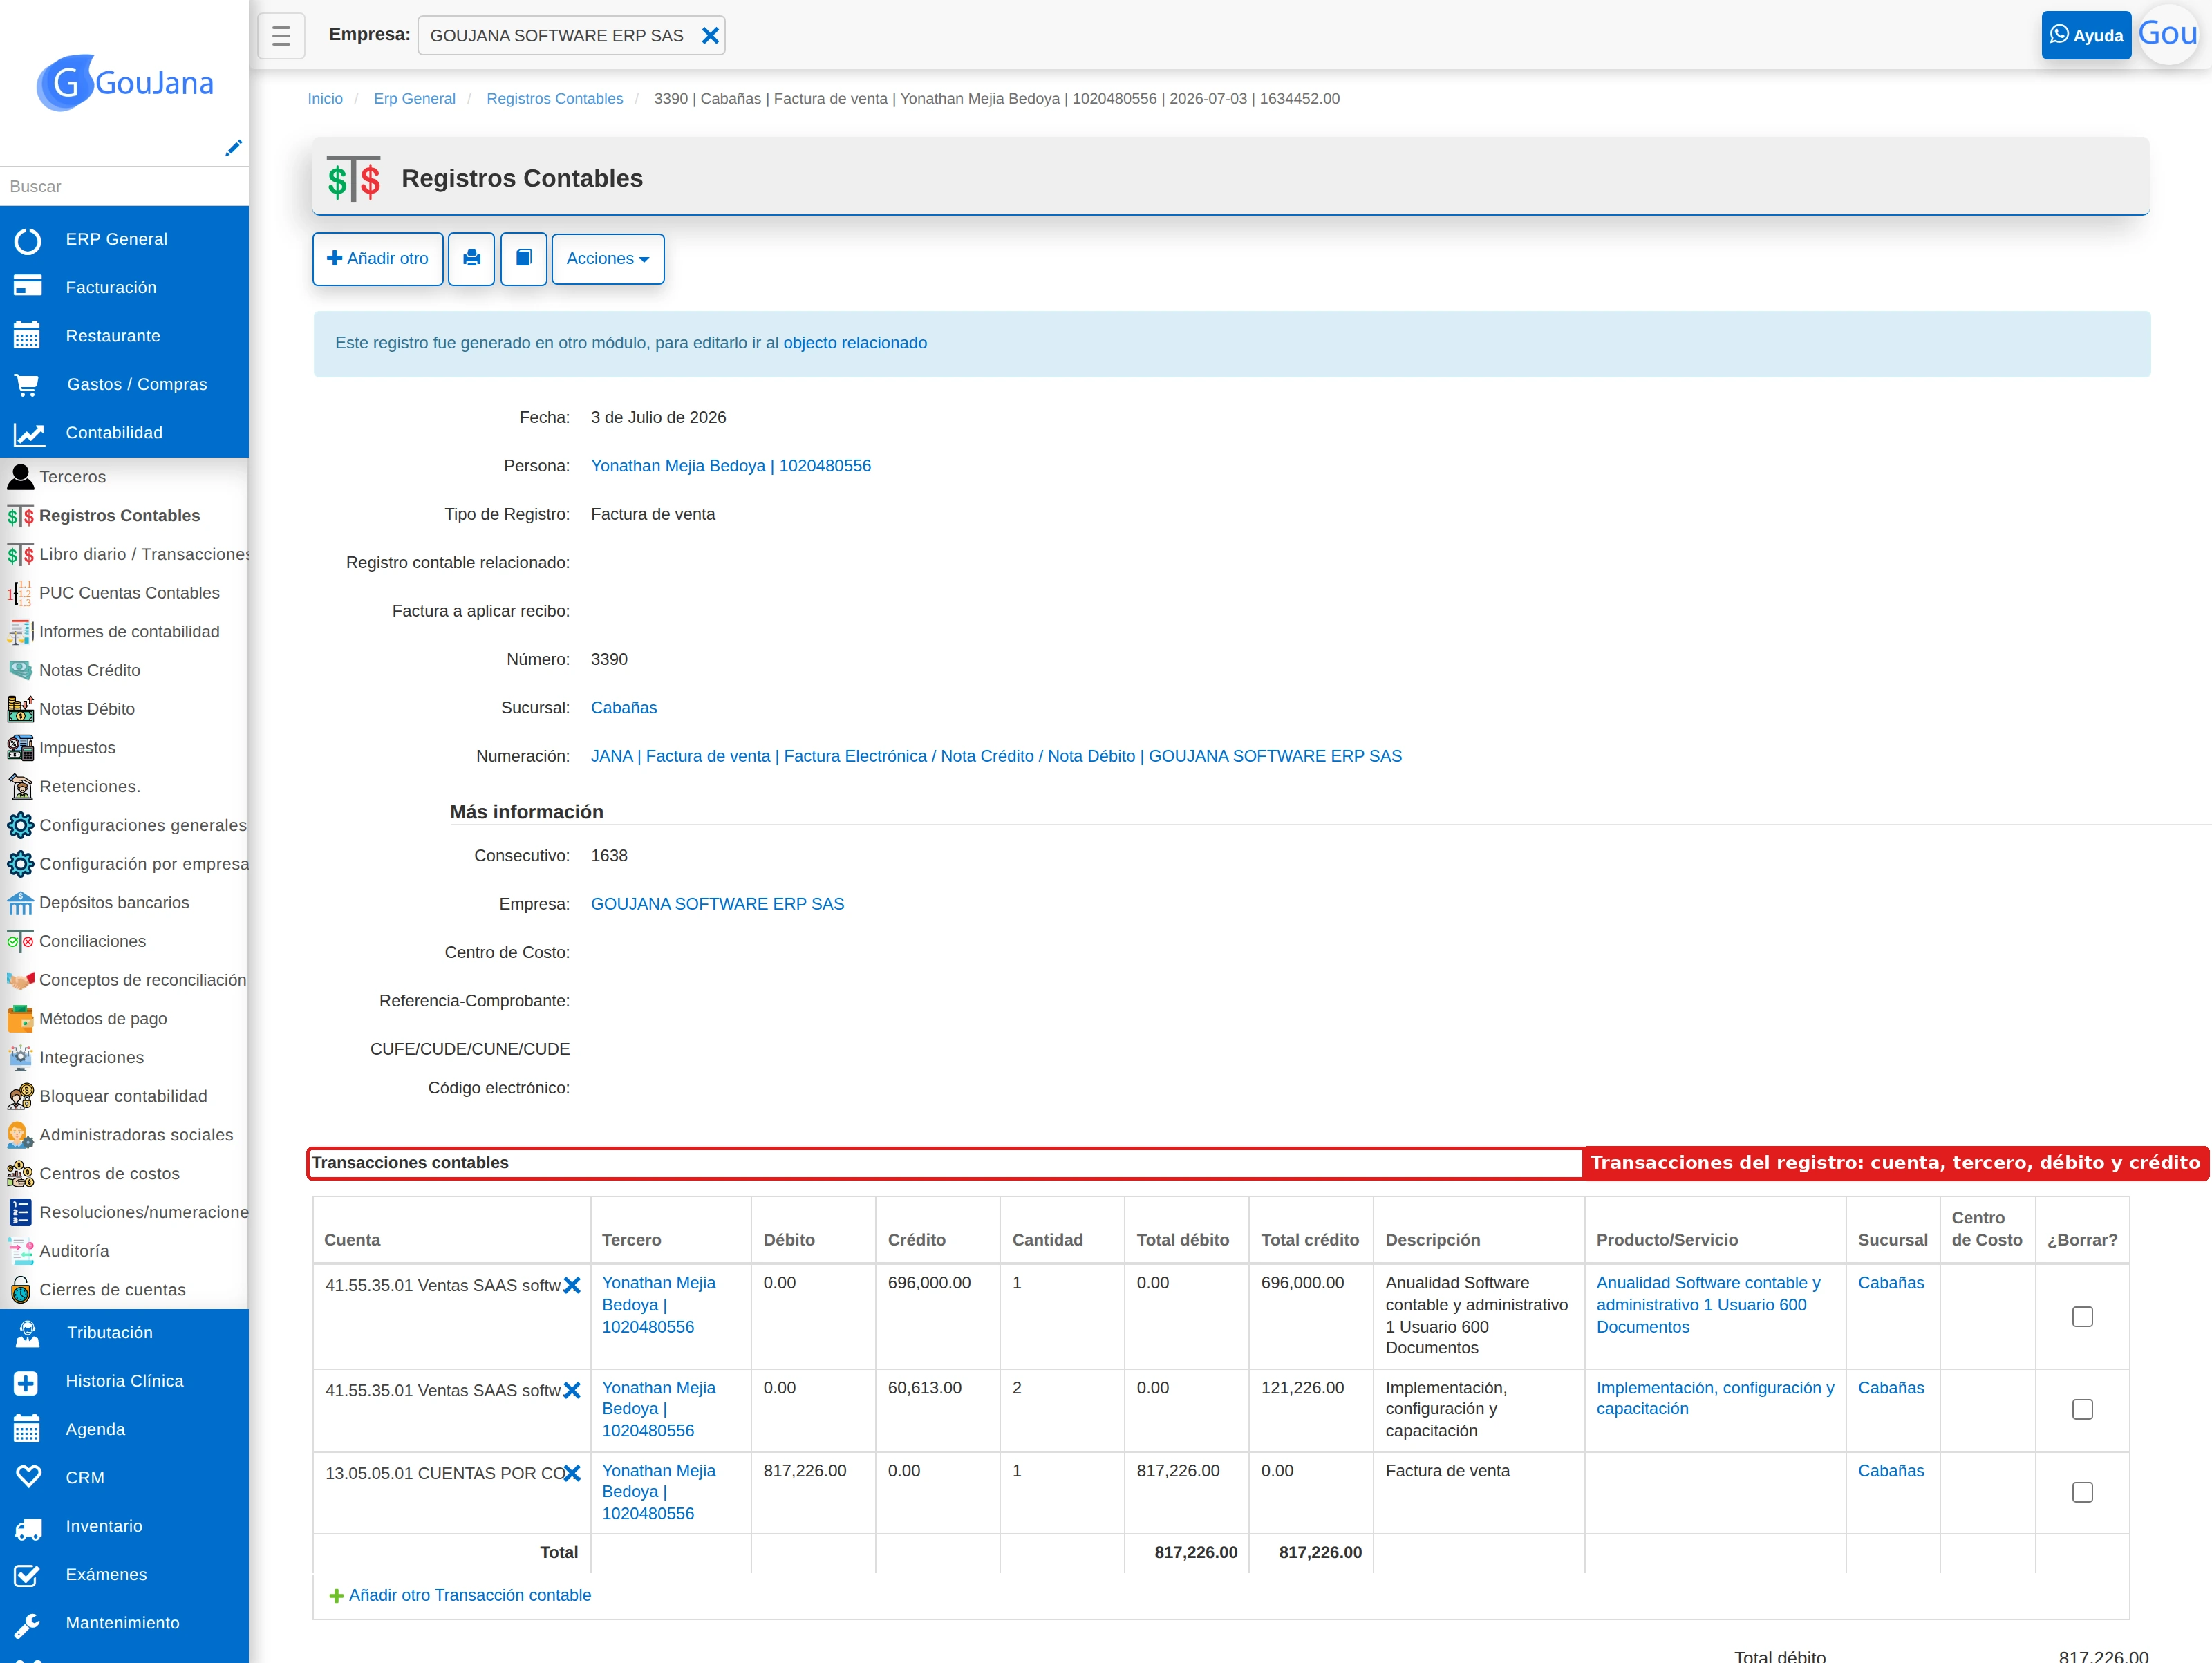Screen dimensions: 2212x1663
Task: Open the Empresa GOUJANA SOFTWARE ERP SAS link
Action: coord(717,904)
